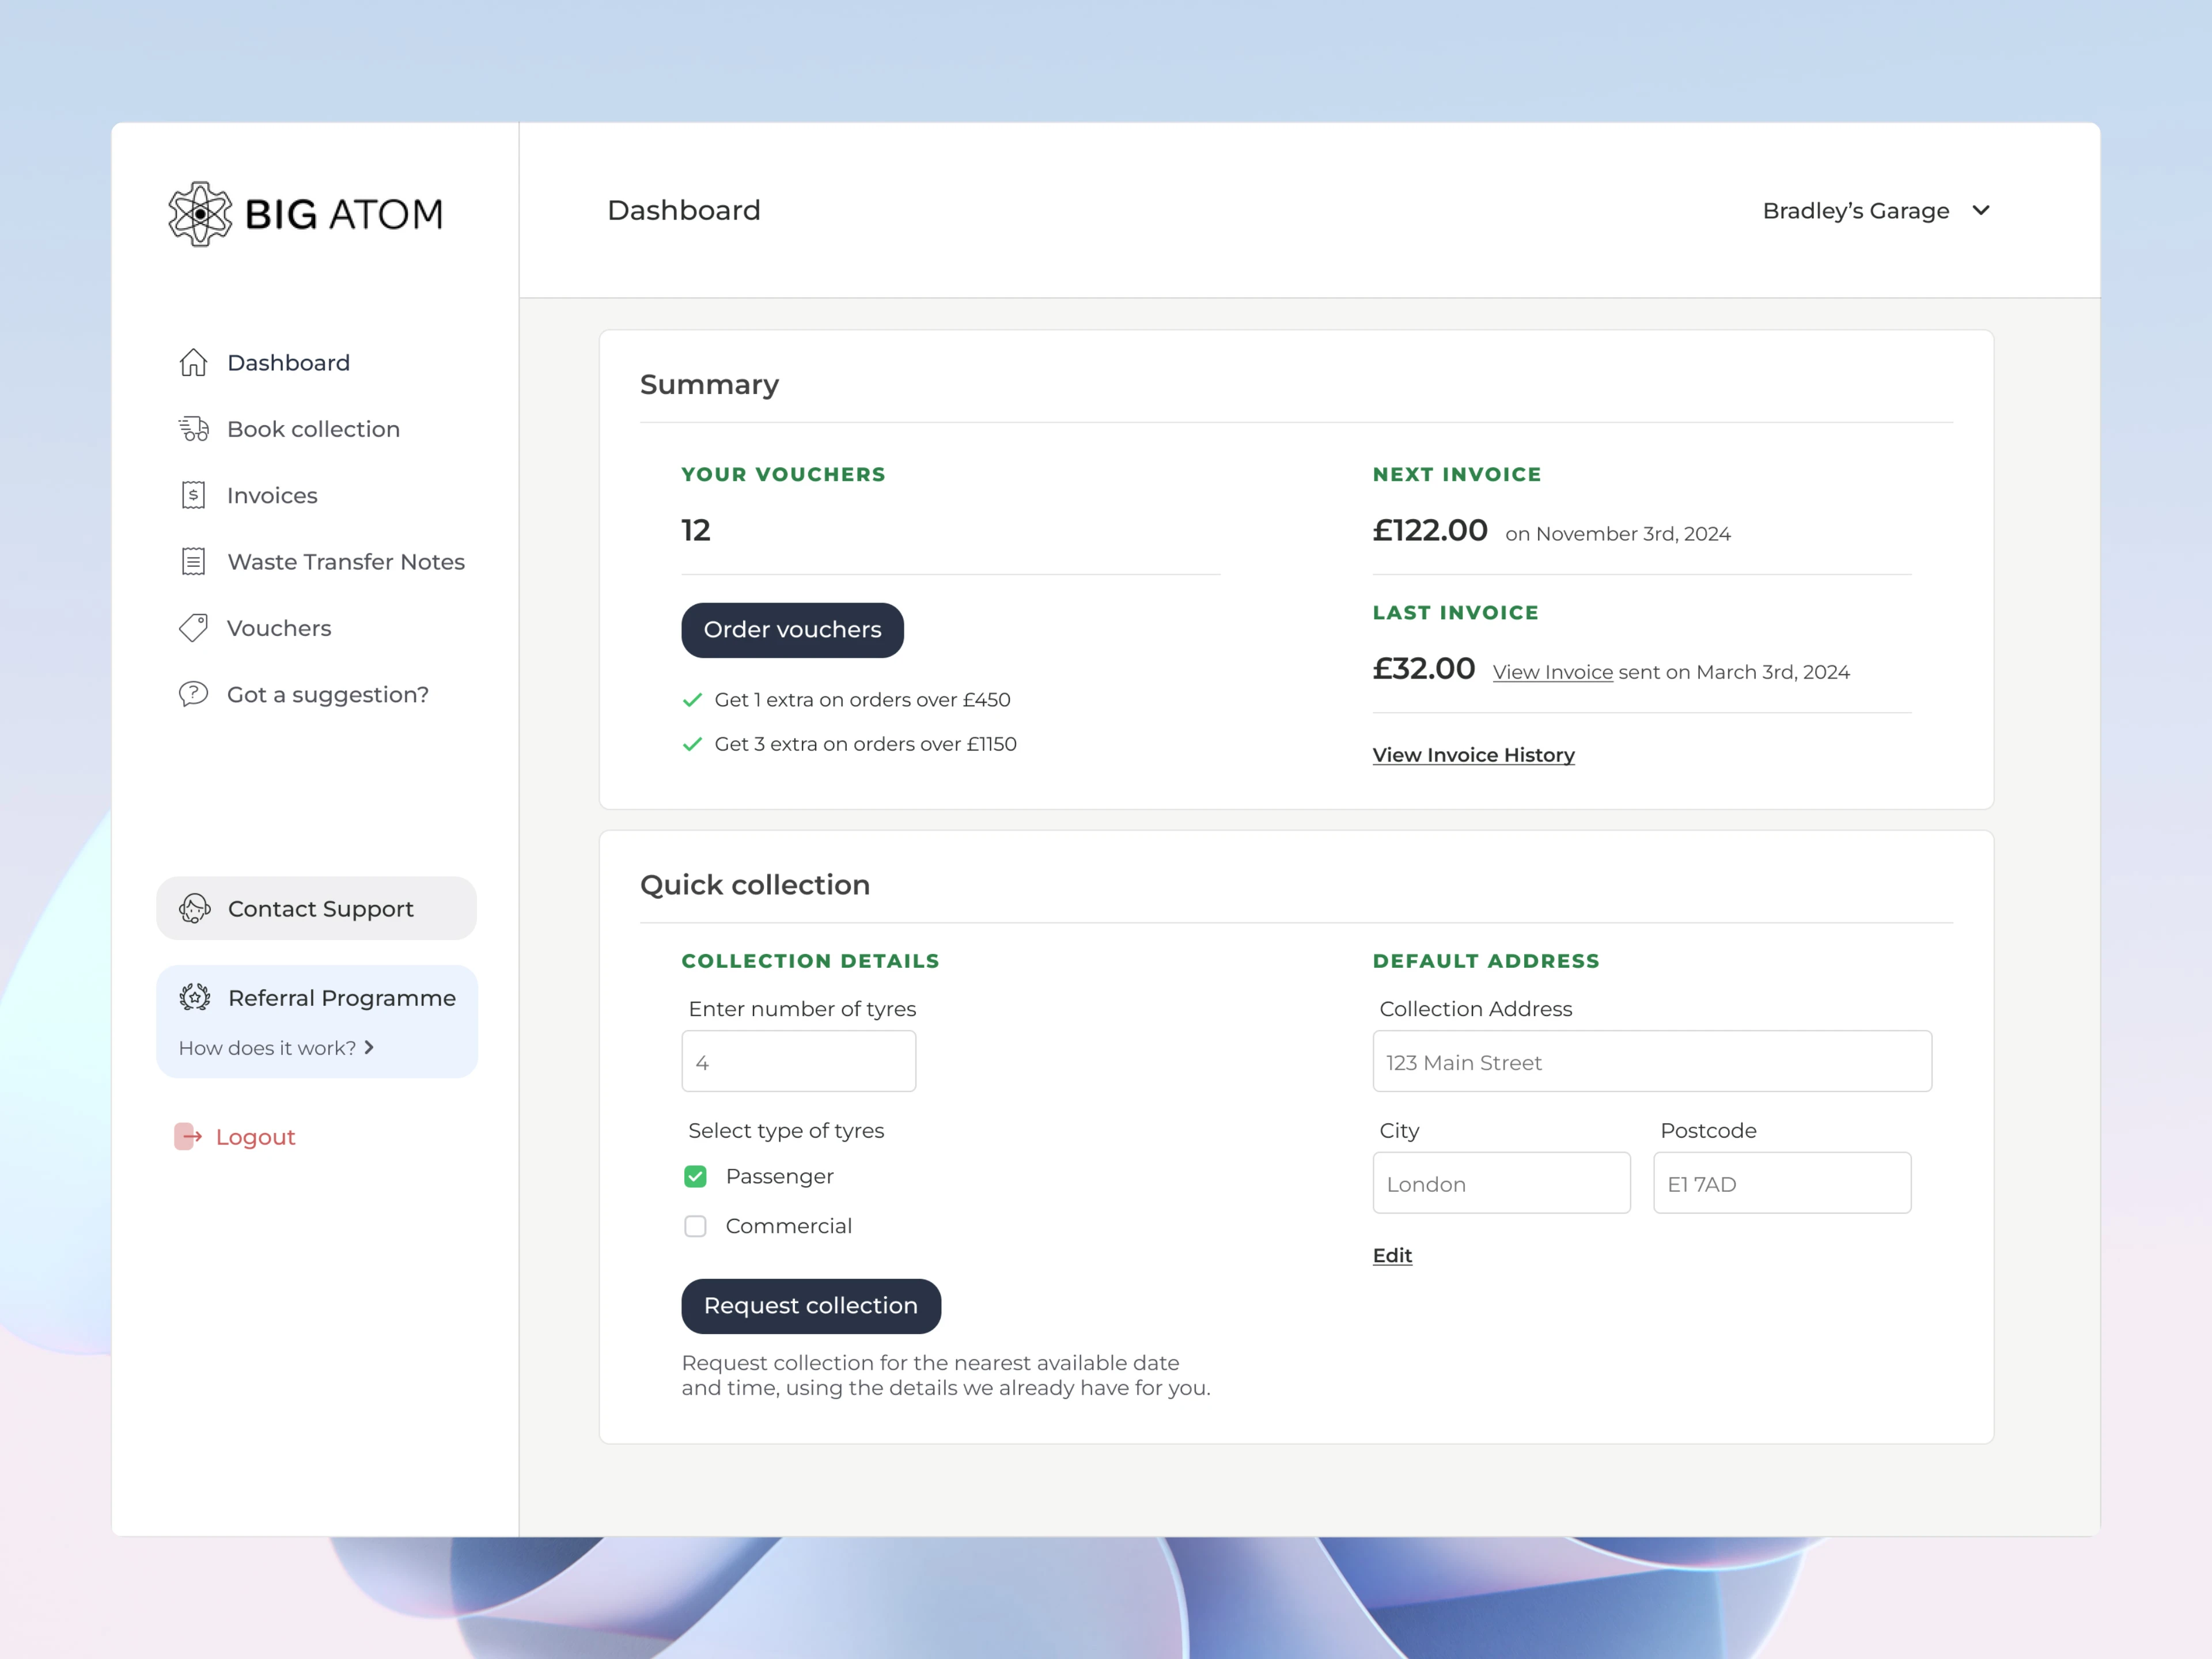
Task: Click the Summary heading
Action: point(709,385)
